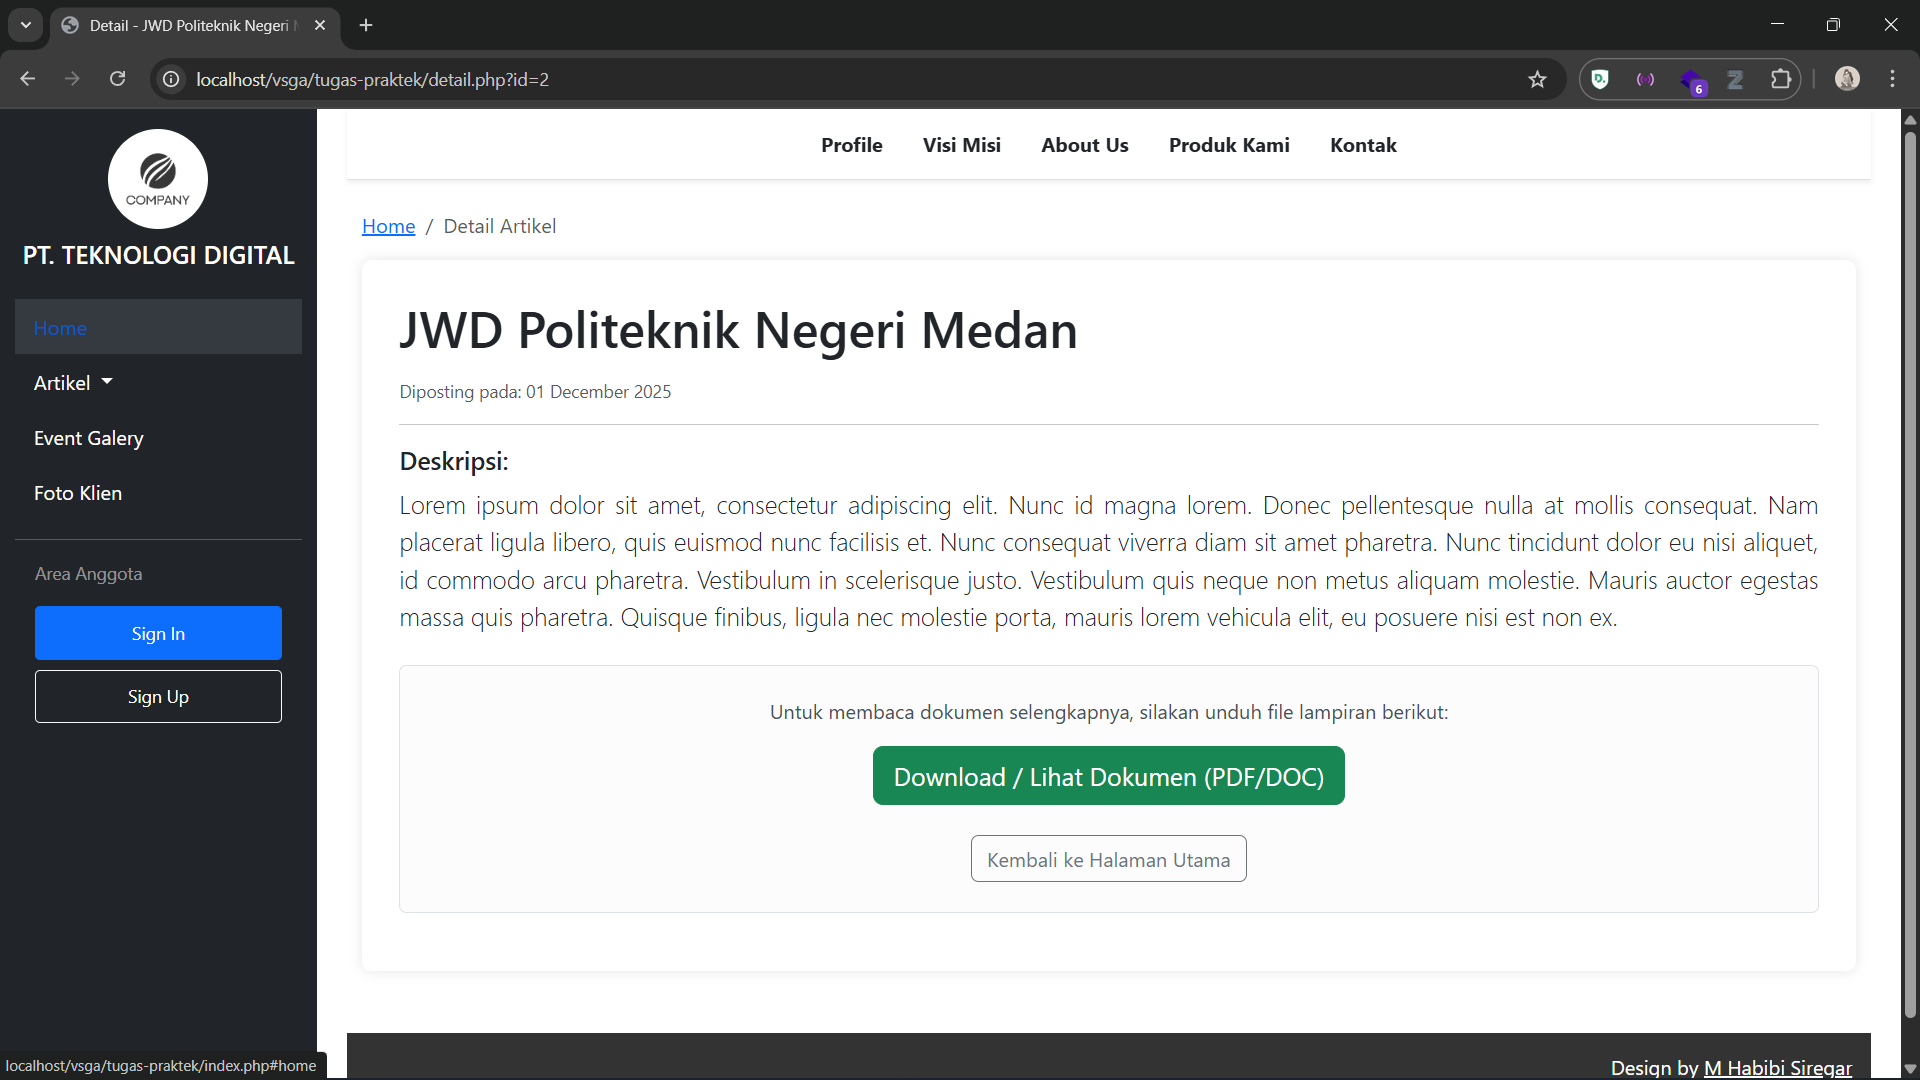Open the Chrome profile avatar
Viewport: 1920px width, 1080px height.
pyautogui.click(x=1847, y=79)
